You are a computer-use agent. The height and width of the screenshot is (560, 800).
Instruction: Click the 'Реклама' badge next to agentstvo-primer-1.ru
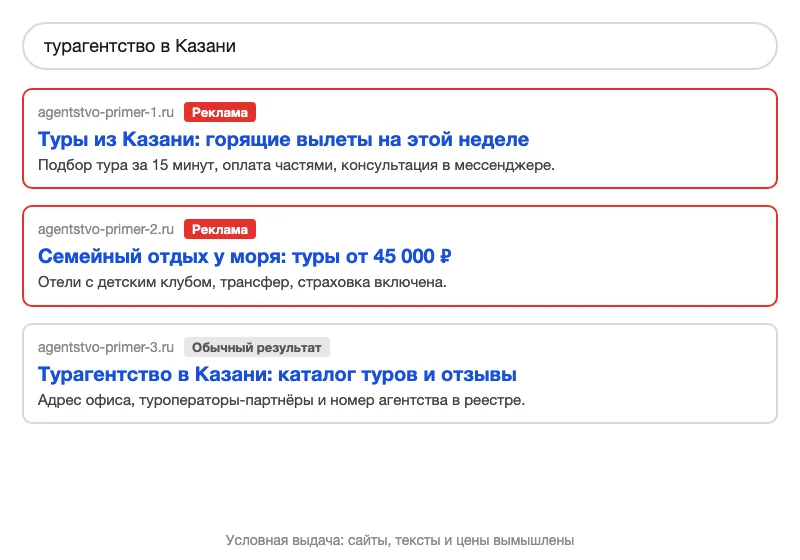[x=220, y=112]
